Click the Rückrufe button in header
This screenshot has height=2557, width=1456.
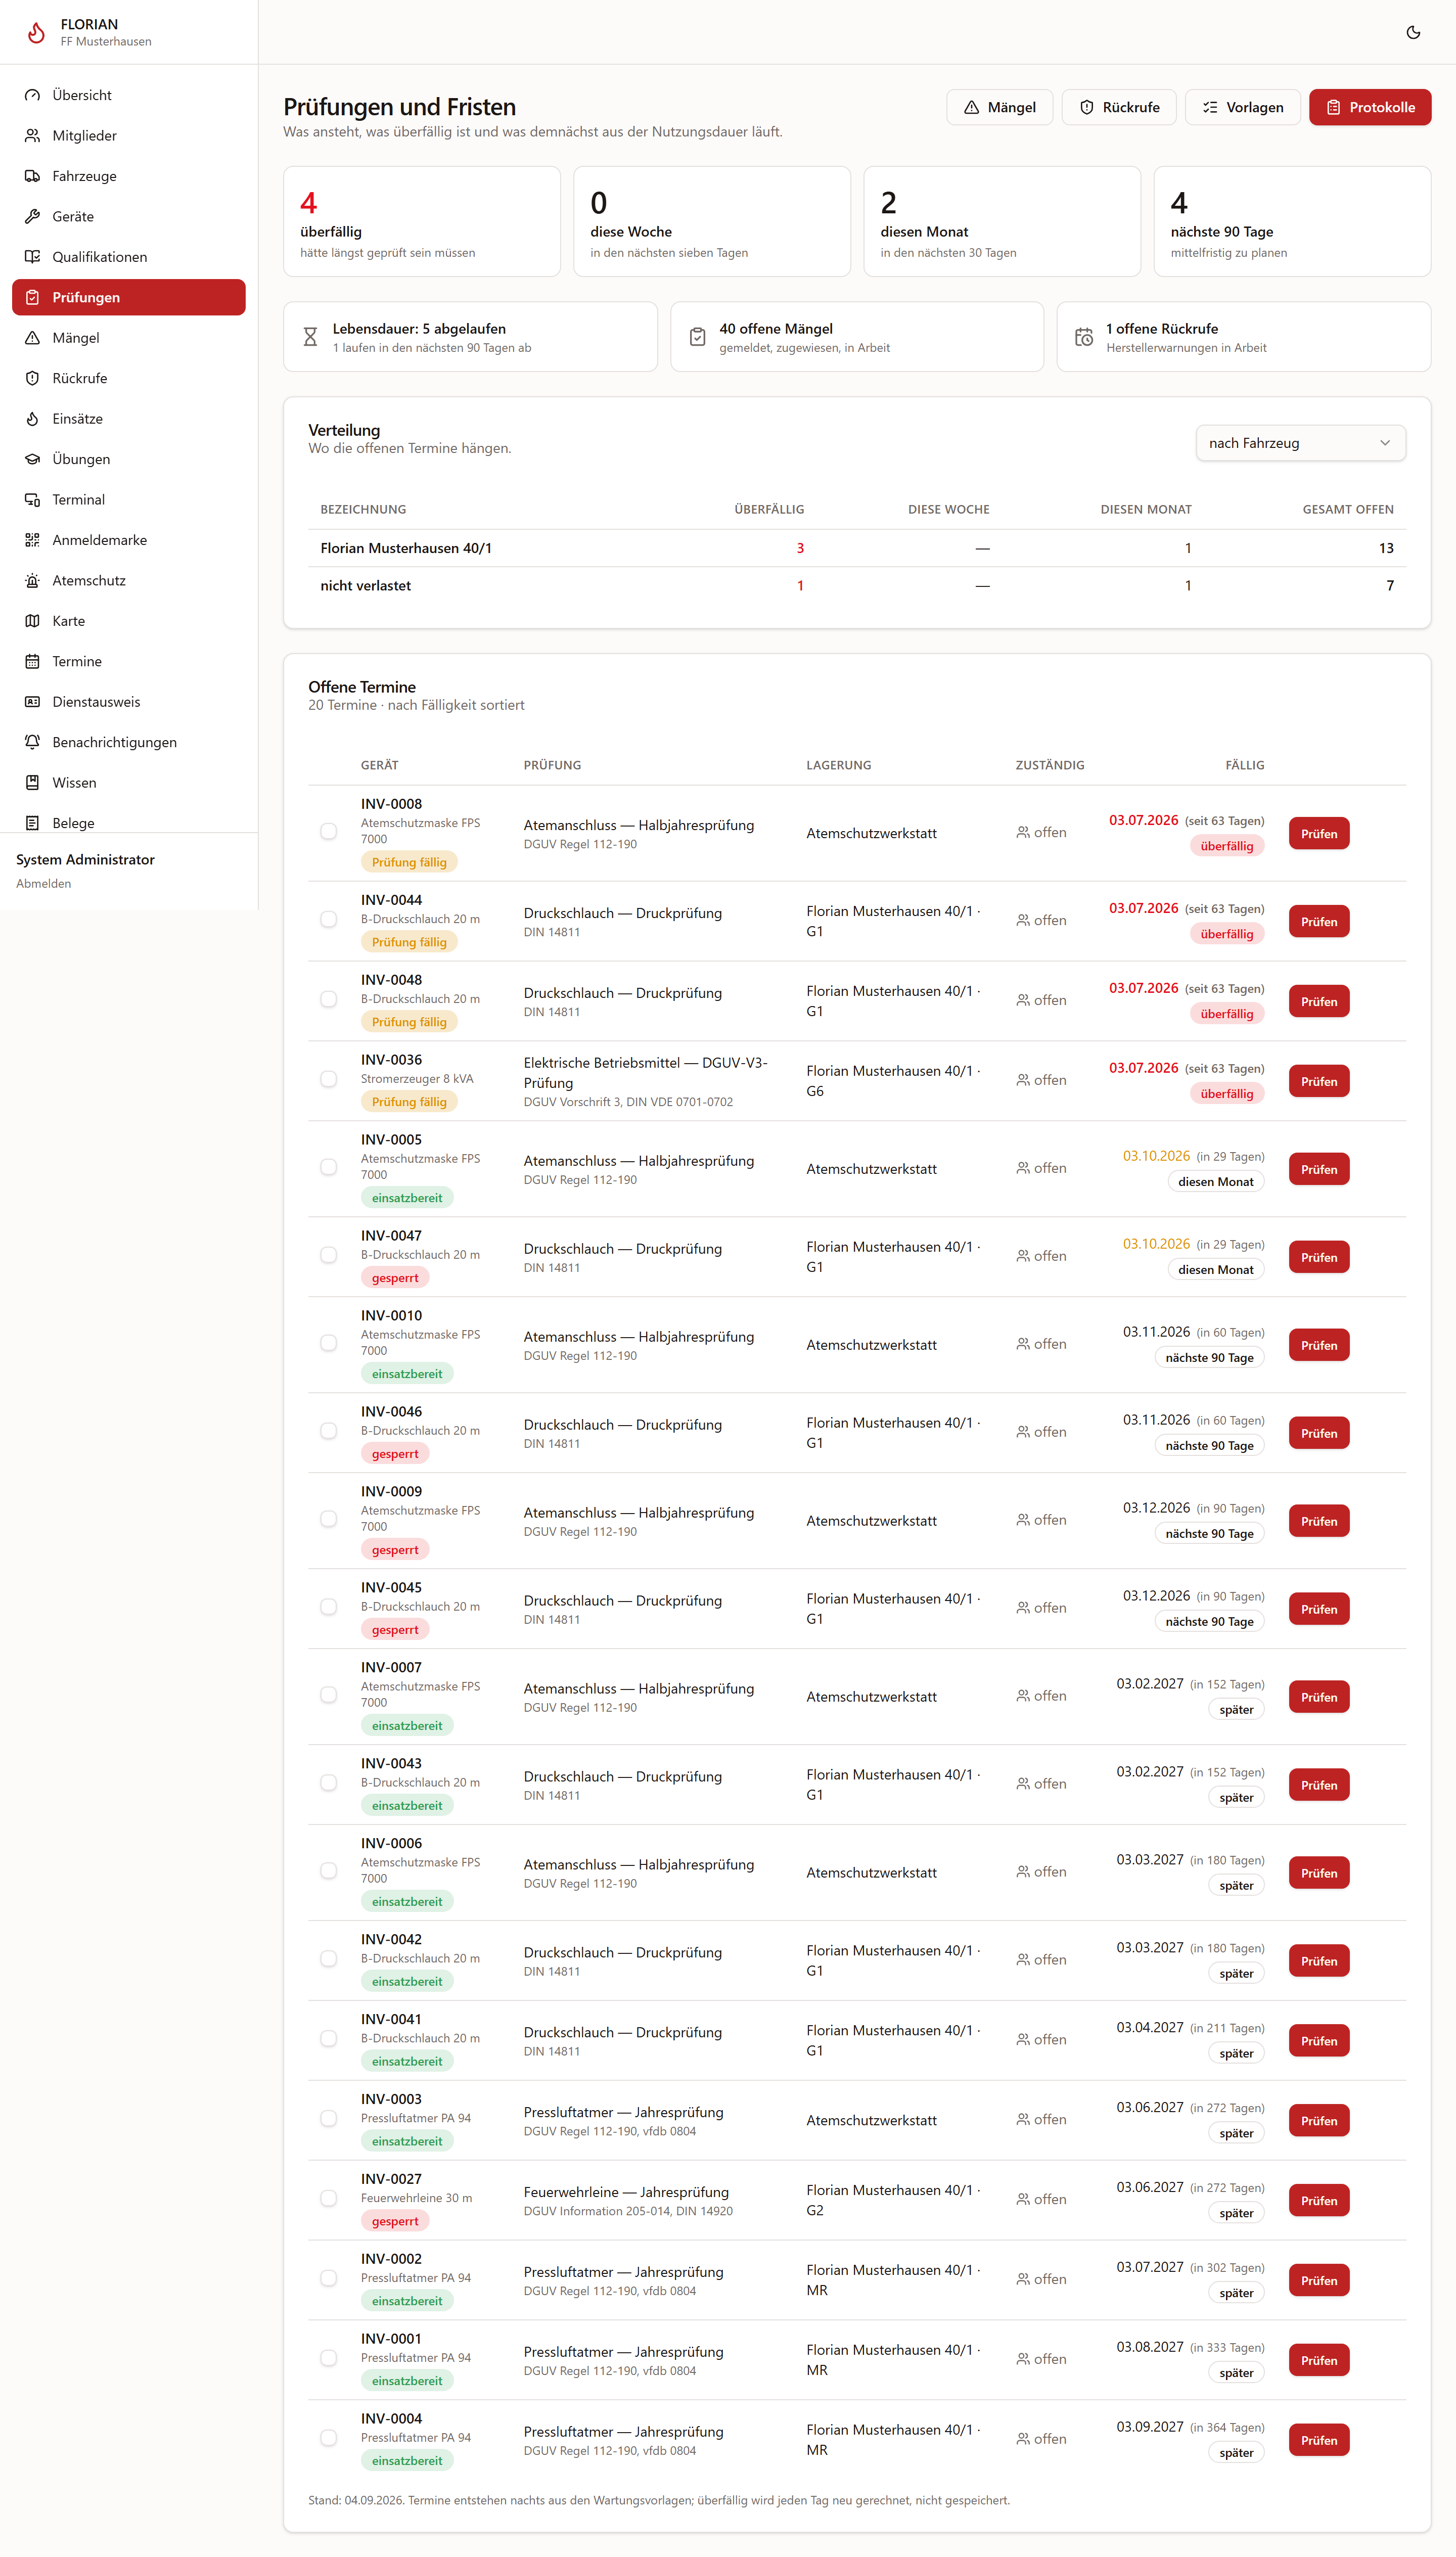pyautogui.click(x=1119, y=107)
